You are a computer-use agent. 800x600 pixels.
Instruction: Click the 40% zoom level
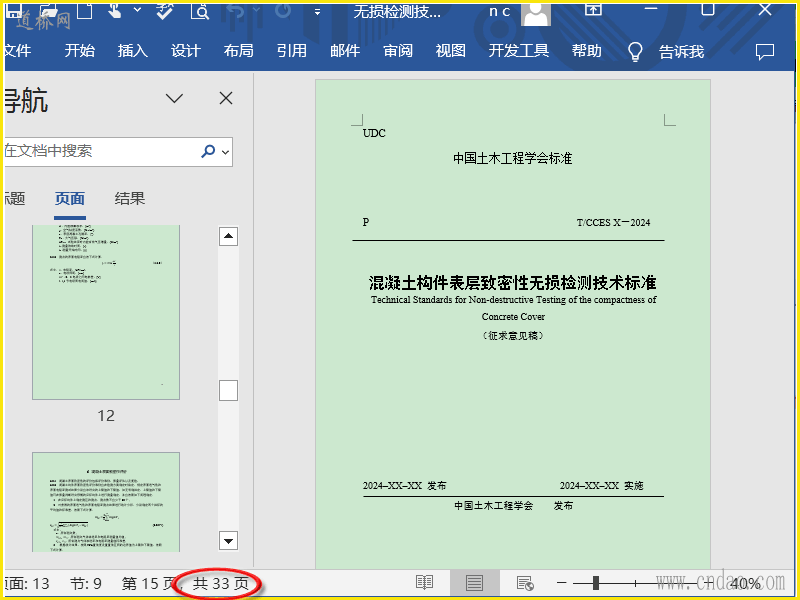point(745,583)
